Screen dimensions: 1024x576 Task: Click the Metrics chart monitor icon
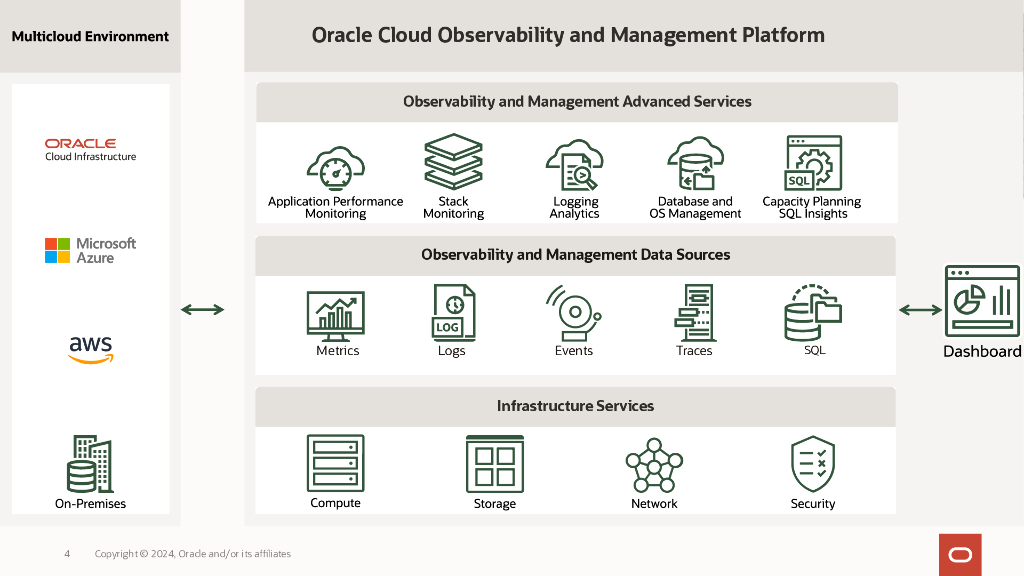pos(336,316)
